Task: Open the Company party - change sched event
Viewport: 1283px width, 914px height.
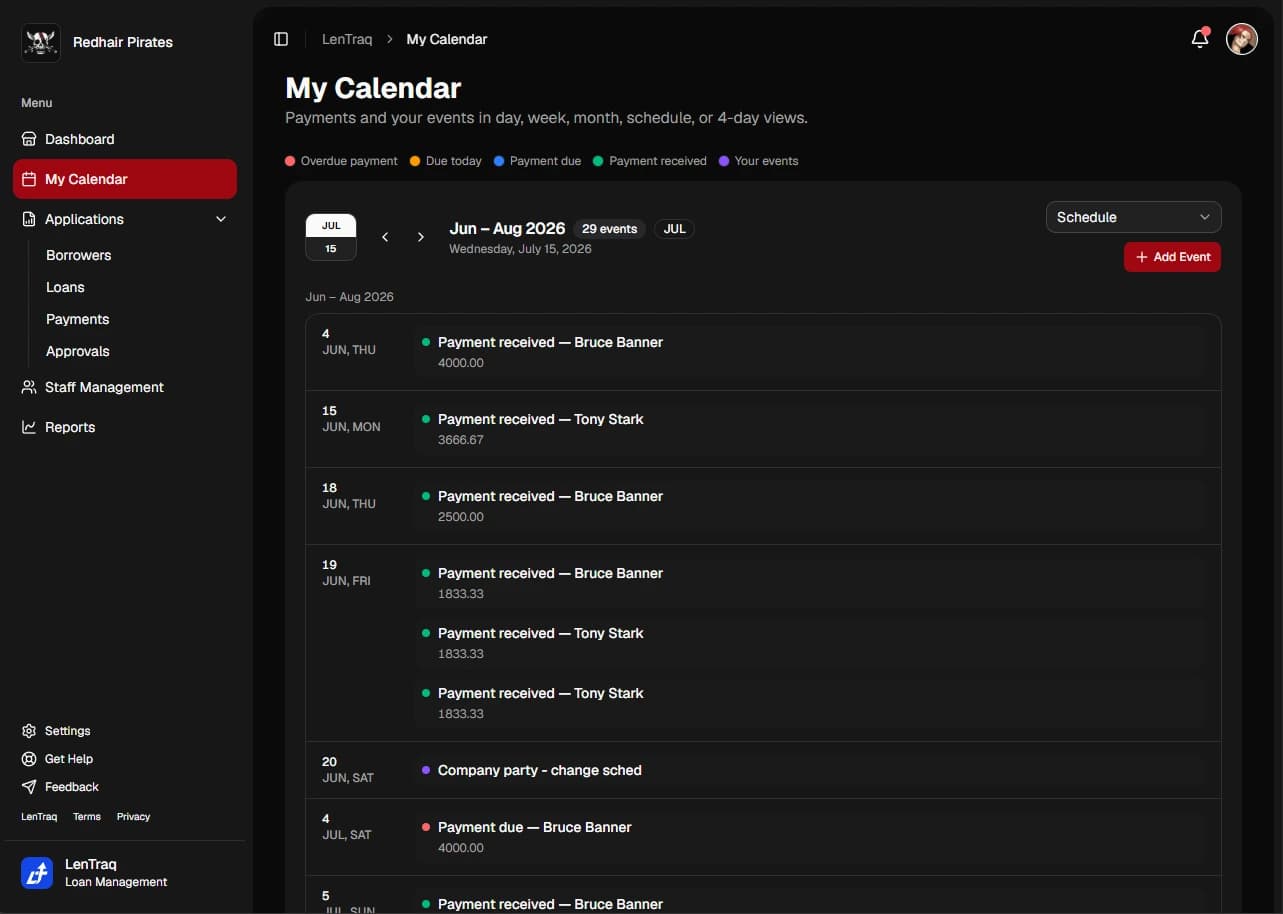Action: point(810,770)
